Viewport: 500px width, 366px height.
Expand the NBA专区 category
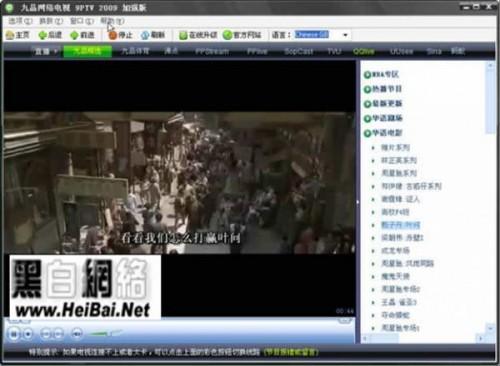click(x=381, y=74)
